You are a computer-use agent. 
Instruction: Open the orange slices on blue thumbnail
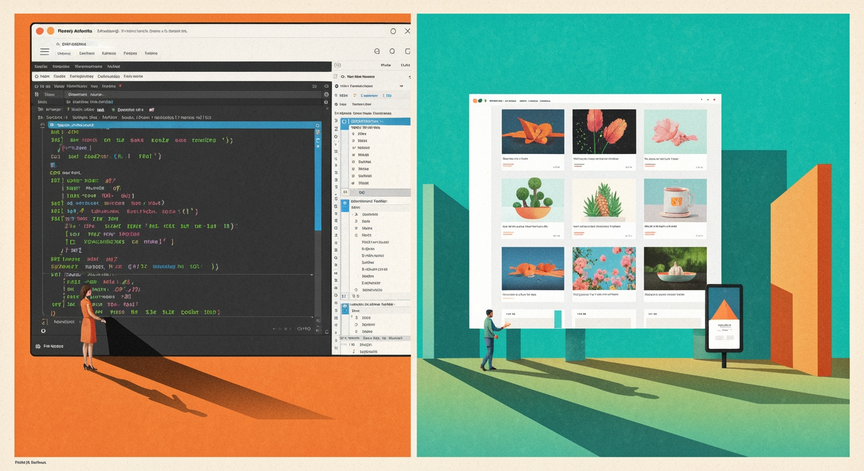[533, 268]
